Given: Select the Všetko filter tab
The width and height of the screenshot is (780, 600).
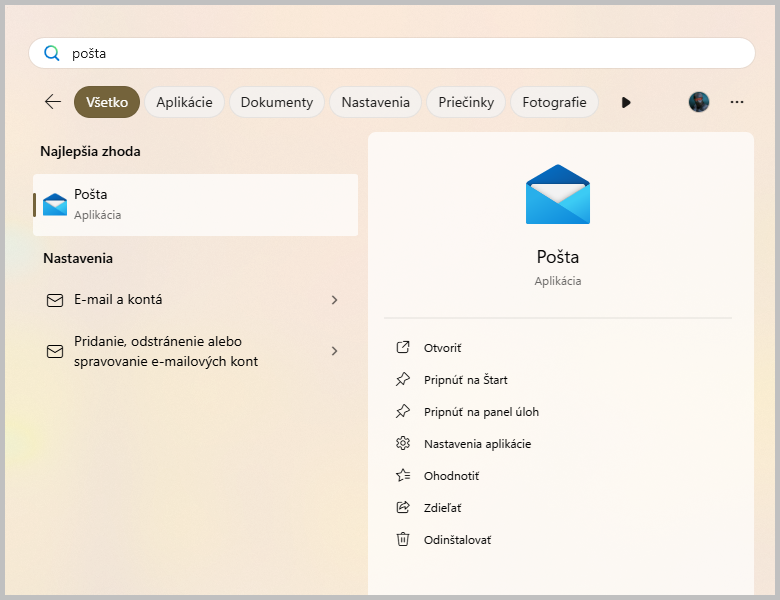Looking at the screenshot, I should (107, 102).
